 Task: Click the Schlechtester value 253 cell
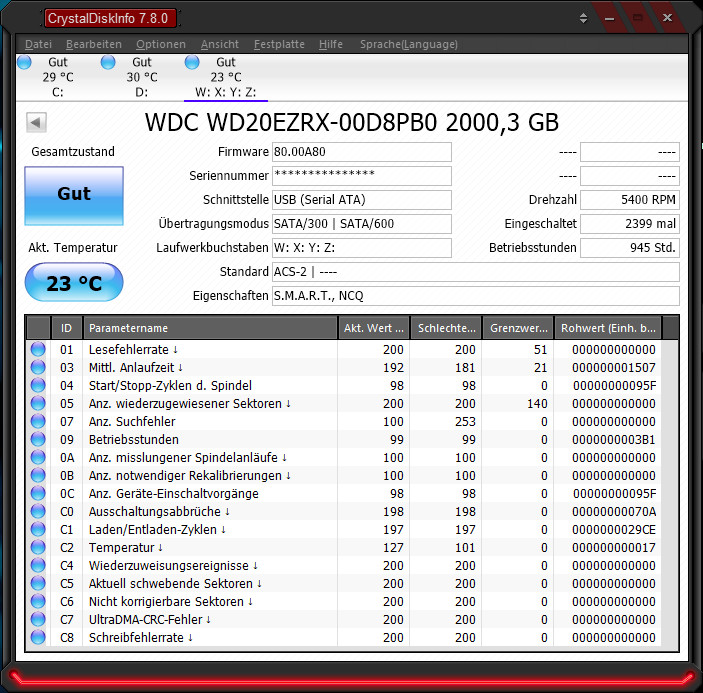(465, 421)
